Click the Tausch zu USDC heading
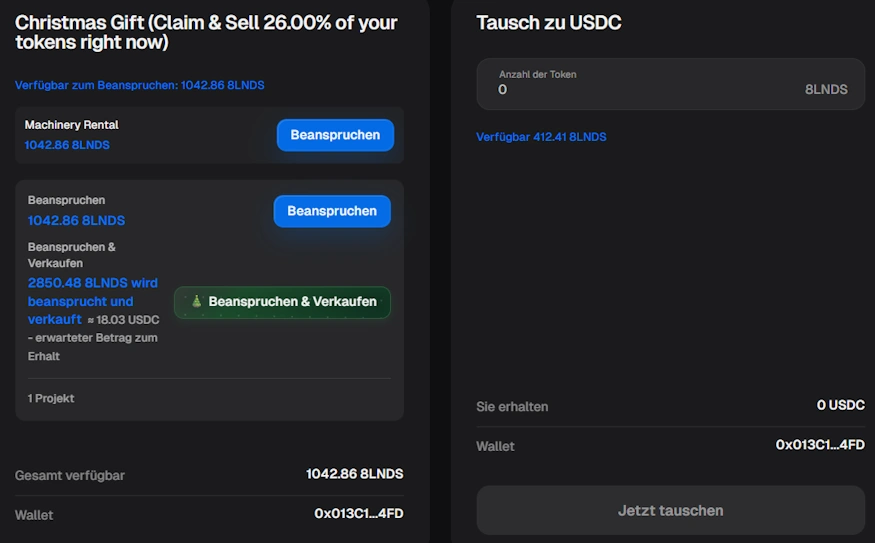The width and height of the screenshot is (875, 543). [x=549, y=23]
